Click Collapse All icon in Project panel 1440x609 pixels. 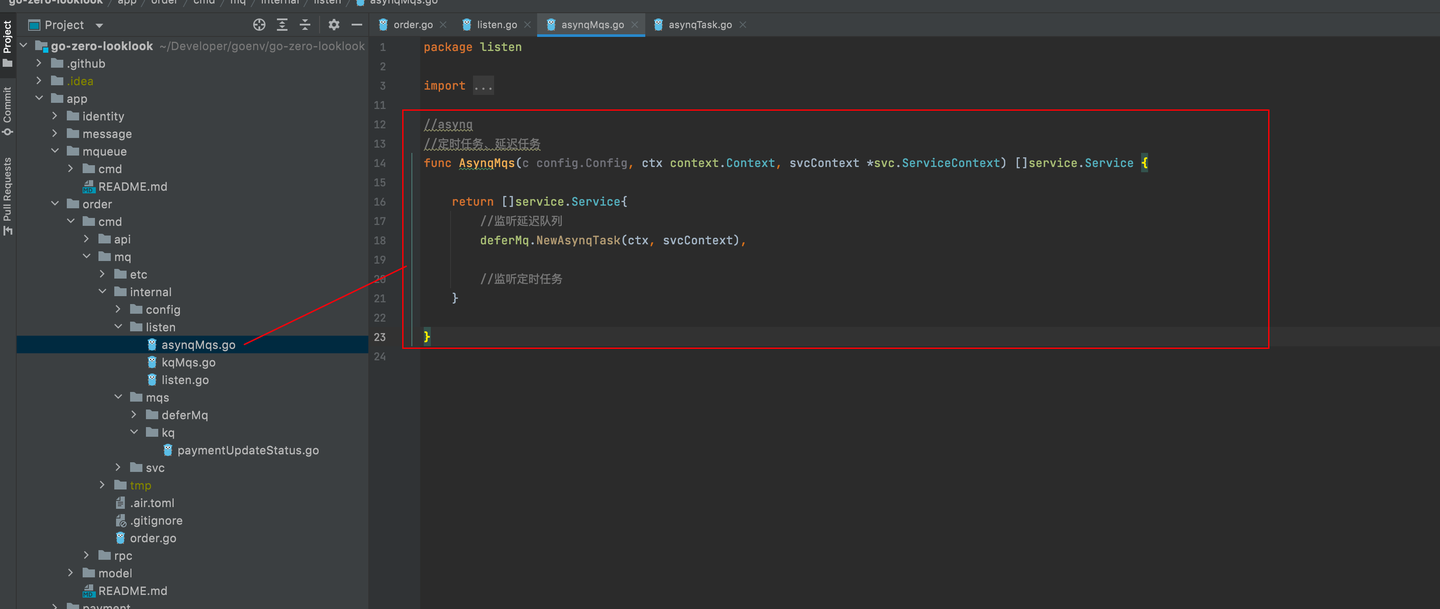pos(305,25)
